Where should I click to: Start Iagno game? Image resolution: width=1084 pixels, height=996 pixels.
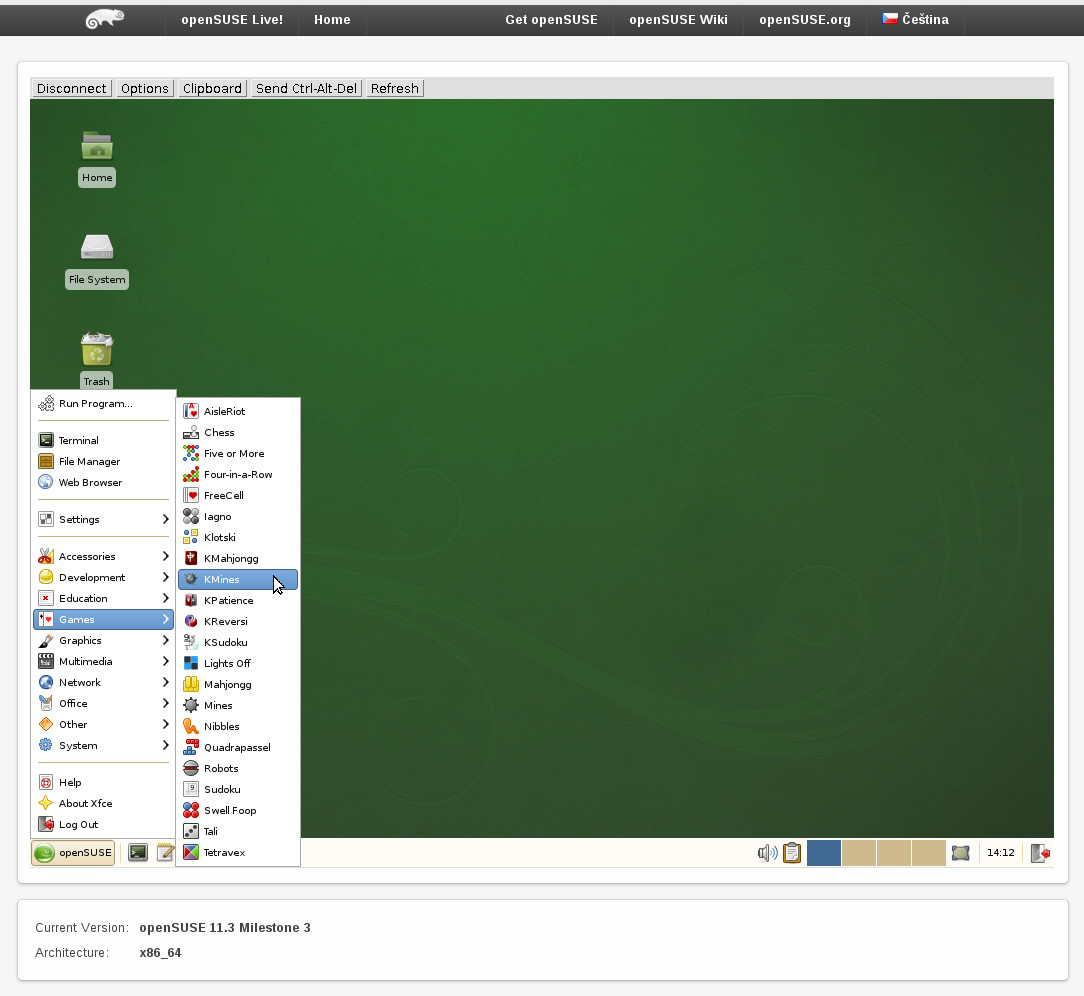tap(239, 516)
